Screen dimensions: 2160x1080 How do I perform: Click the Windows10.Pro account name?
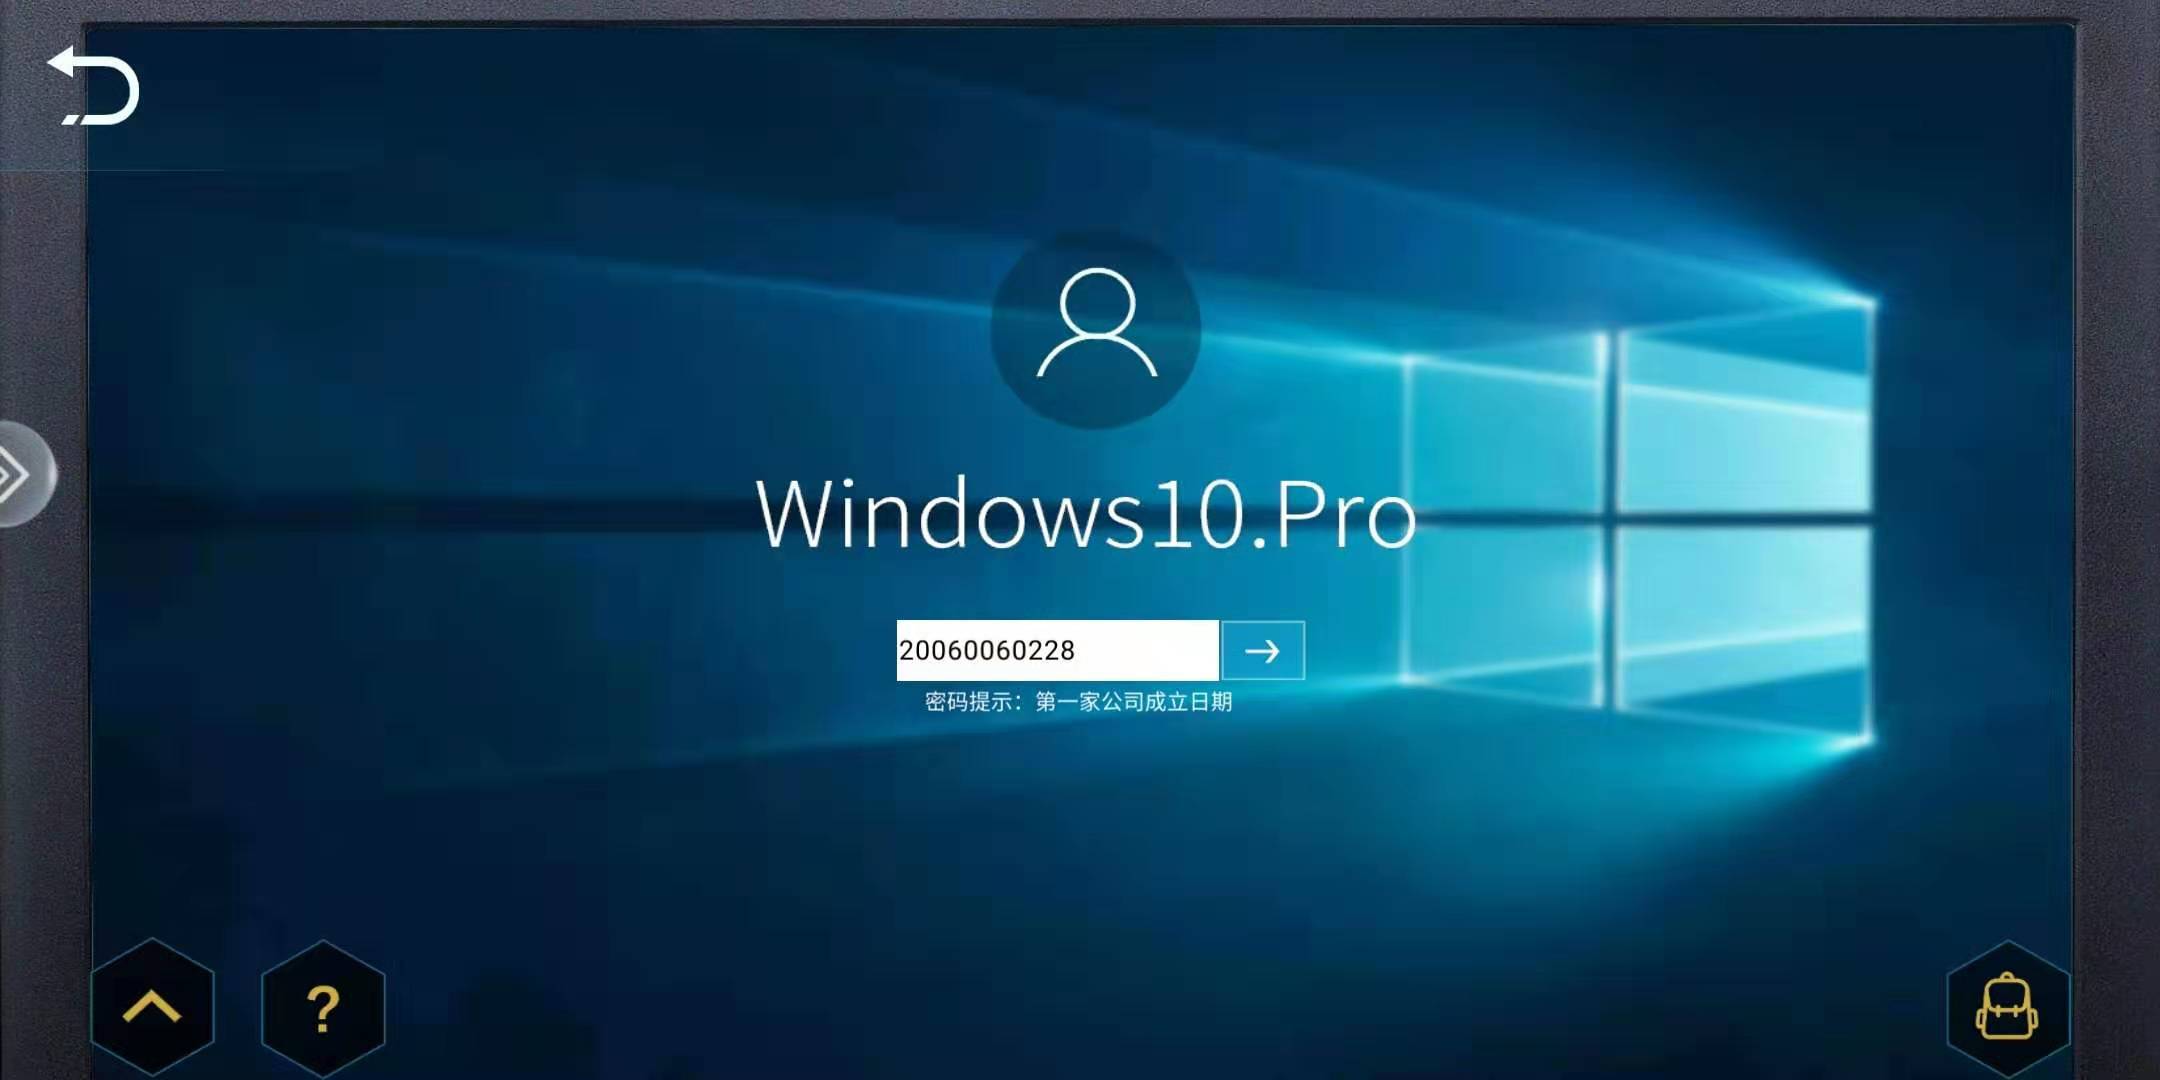pyautogui.click(x=1086, y=514)
